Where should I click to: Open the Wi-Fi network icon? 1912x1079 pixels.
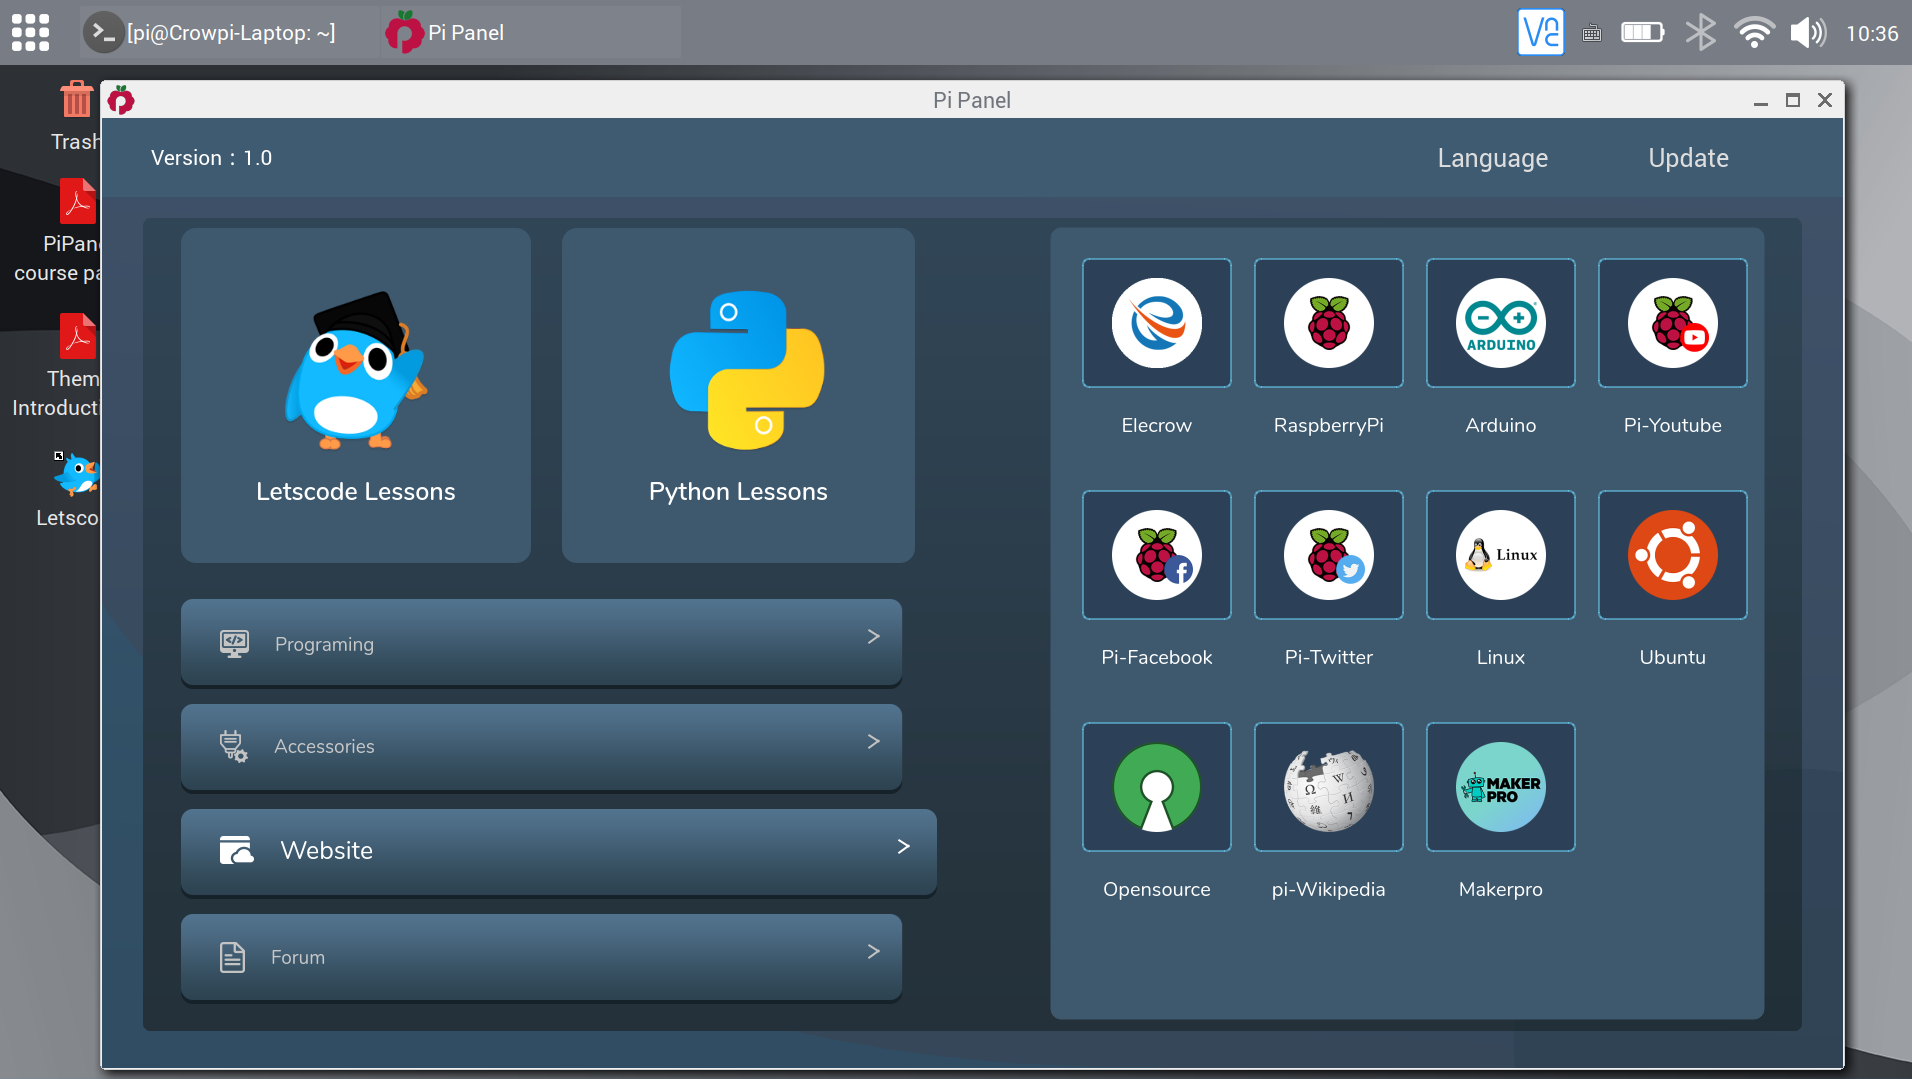[1754, 33]
